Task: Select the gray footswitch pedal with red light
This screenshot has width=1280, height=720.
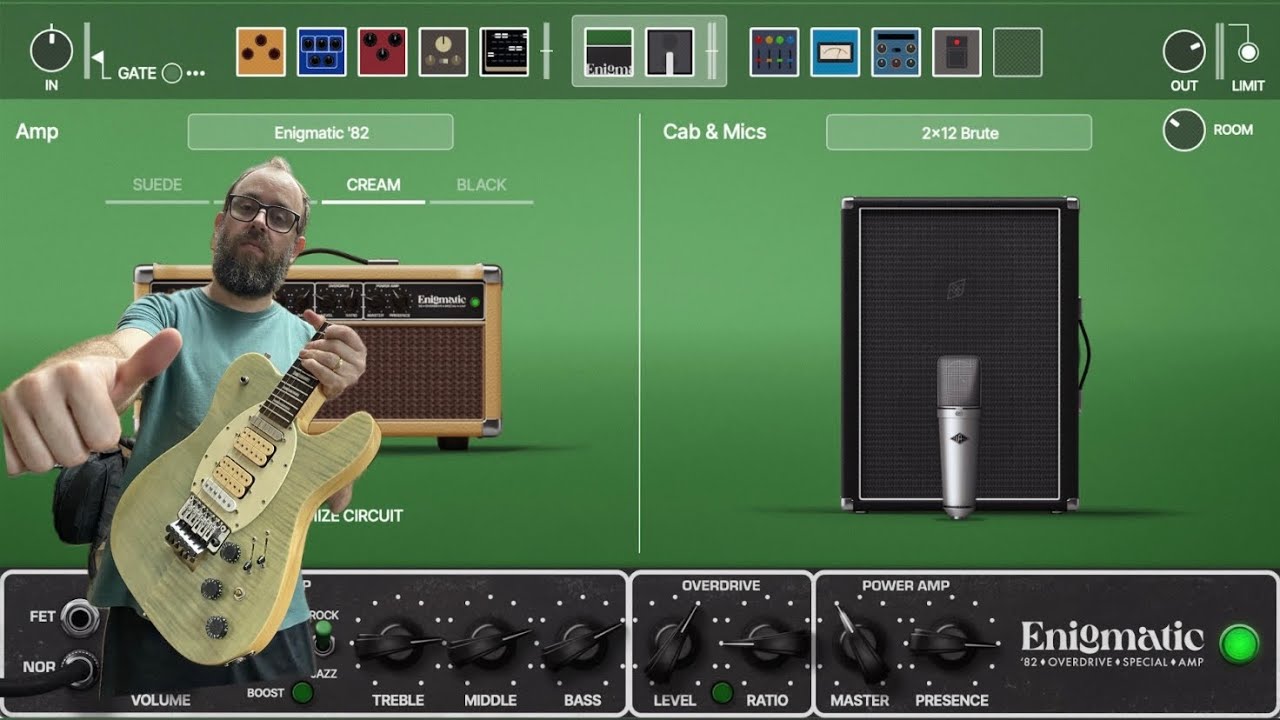Action: coord(957,52)
